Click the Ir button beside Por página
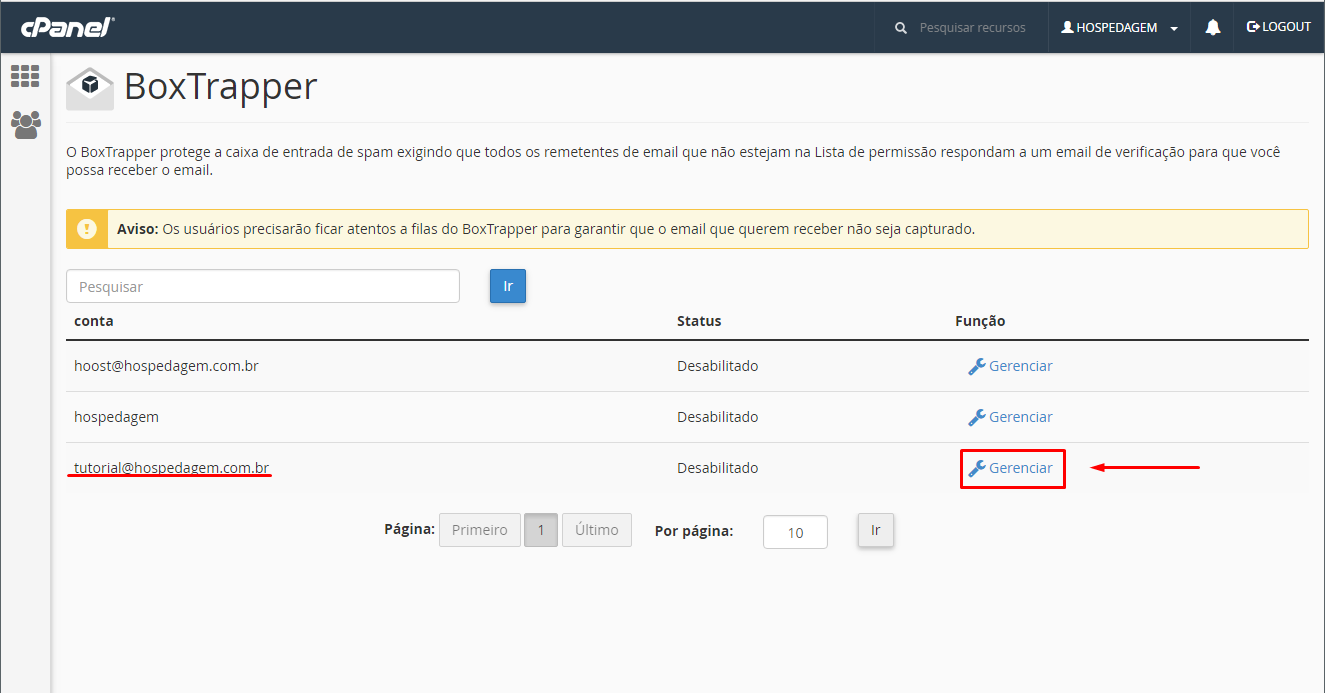The height and width of the screenshot is (693, 1325). (x=875, y=530)
